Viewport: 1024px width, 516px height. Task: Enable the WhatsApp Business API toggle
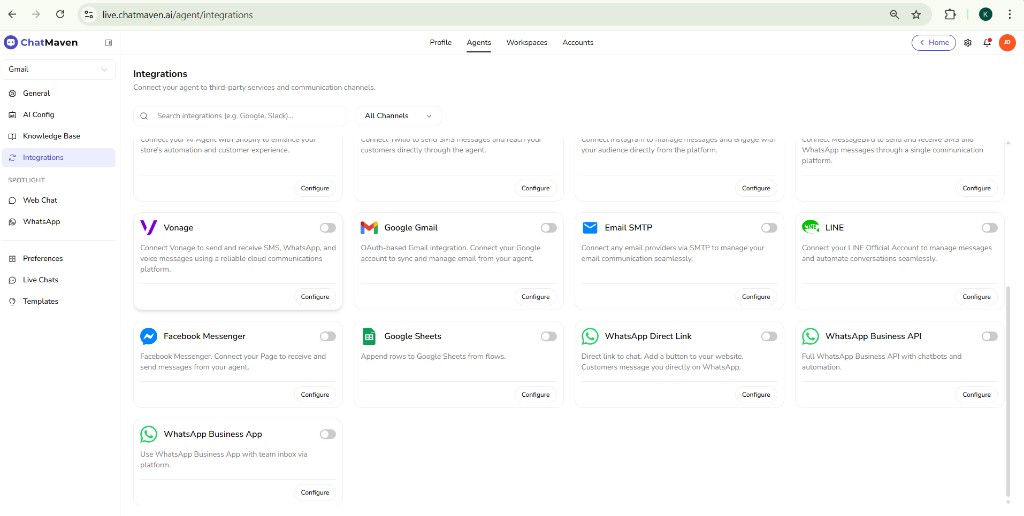tap(989, 336)
